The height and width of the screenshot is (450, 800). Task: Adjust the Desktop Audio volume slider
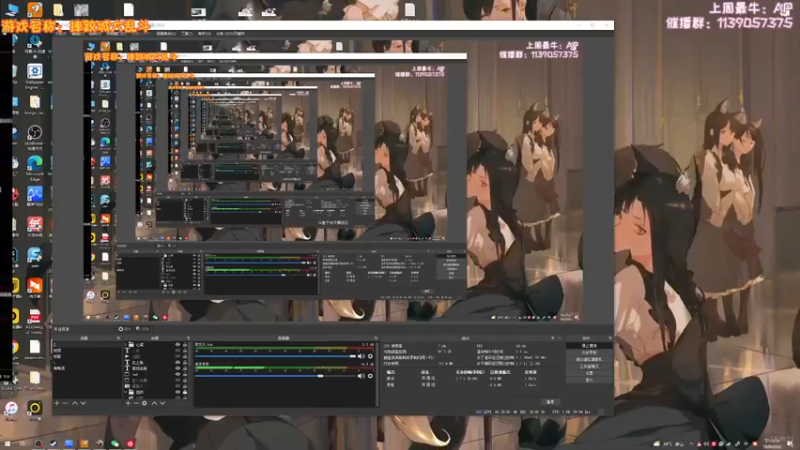click(276, 376)
